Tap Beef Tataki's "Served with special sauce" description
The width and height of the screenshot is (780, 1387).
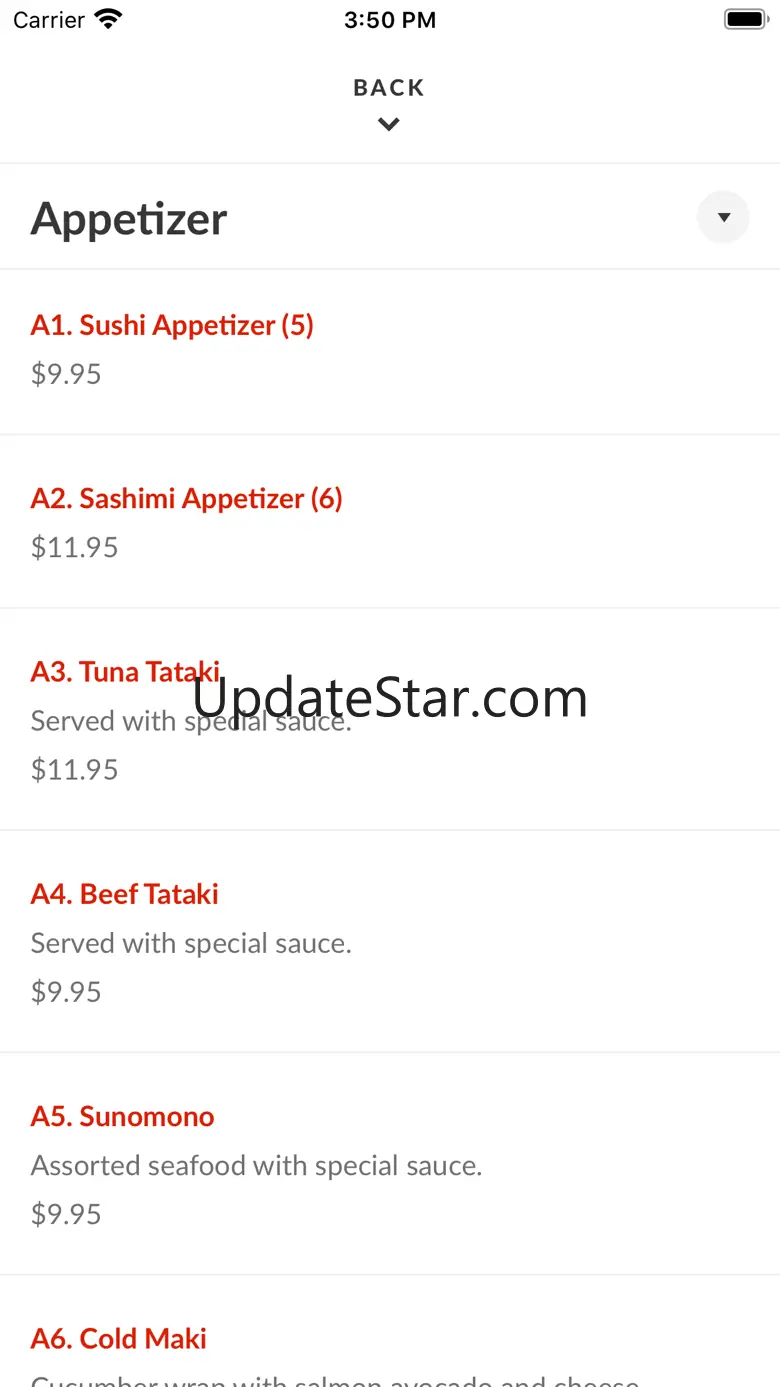click(x=191, y=943)
